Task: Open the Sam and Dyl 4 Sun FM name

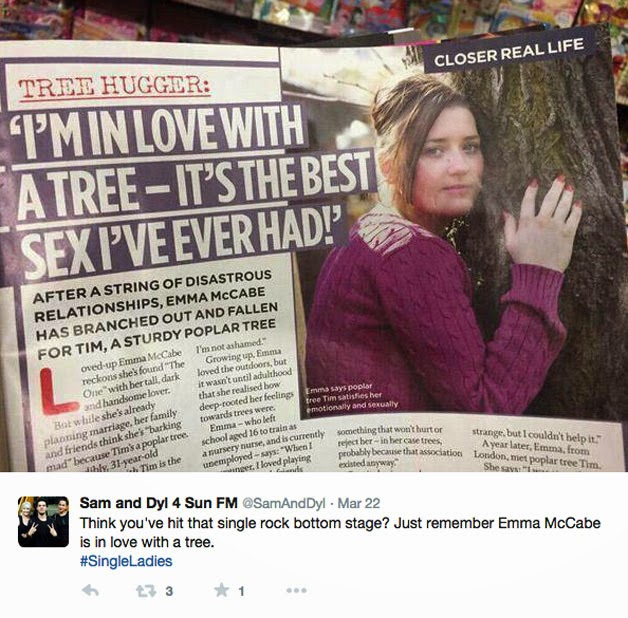Action: pos(159,503)
